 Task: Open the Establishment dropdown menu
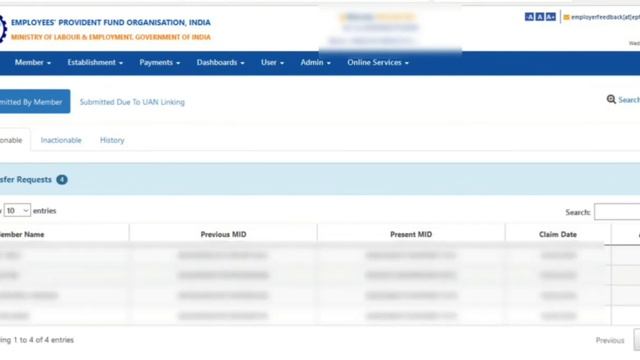point(95,62)
